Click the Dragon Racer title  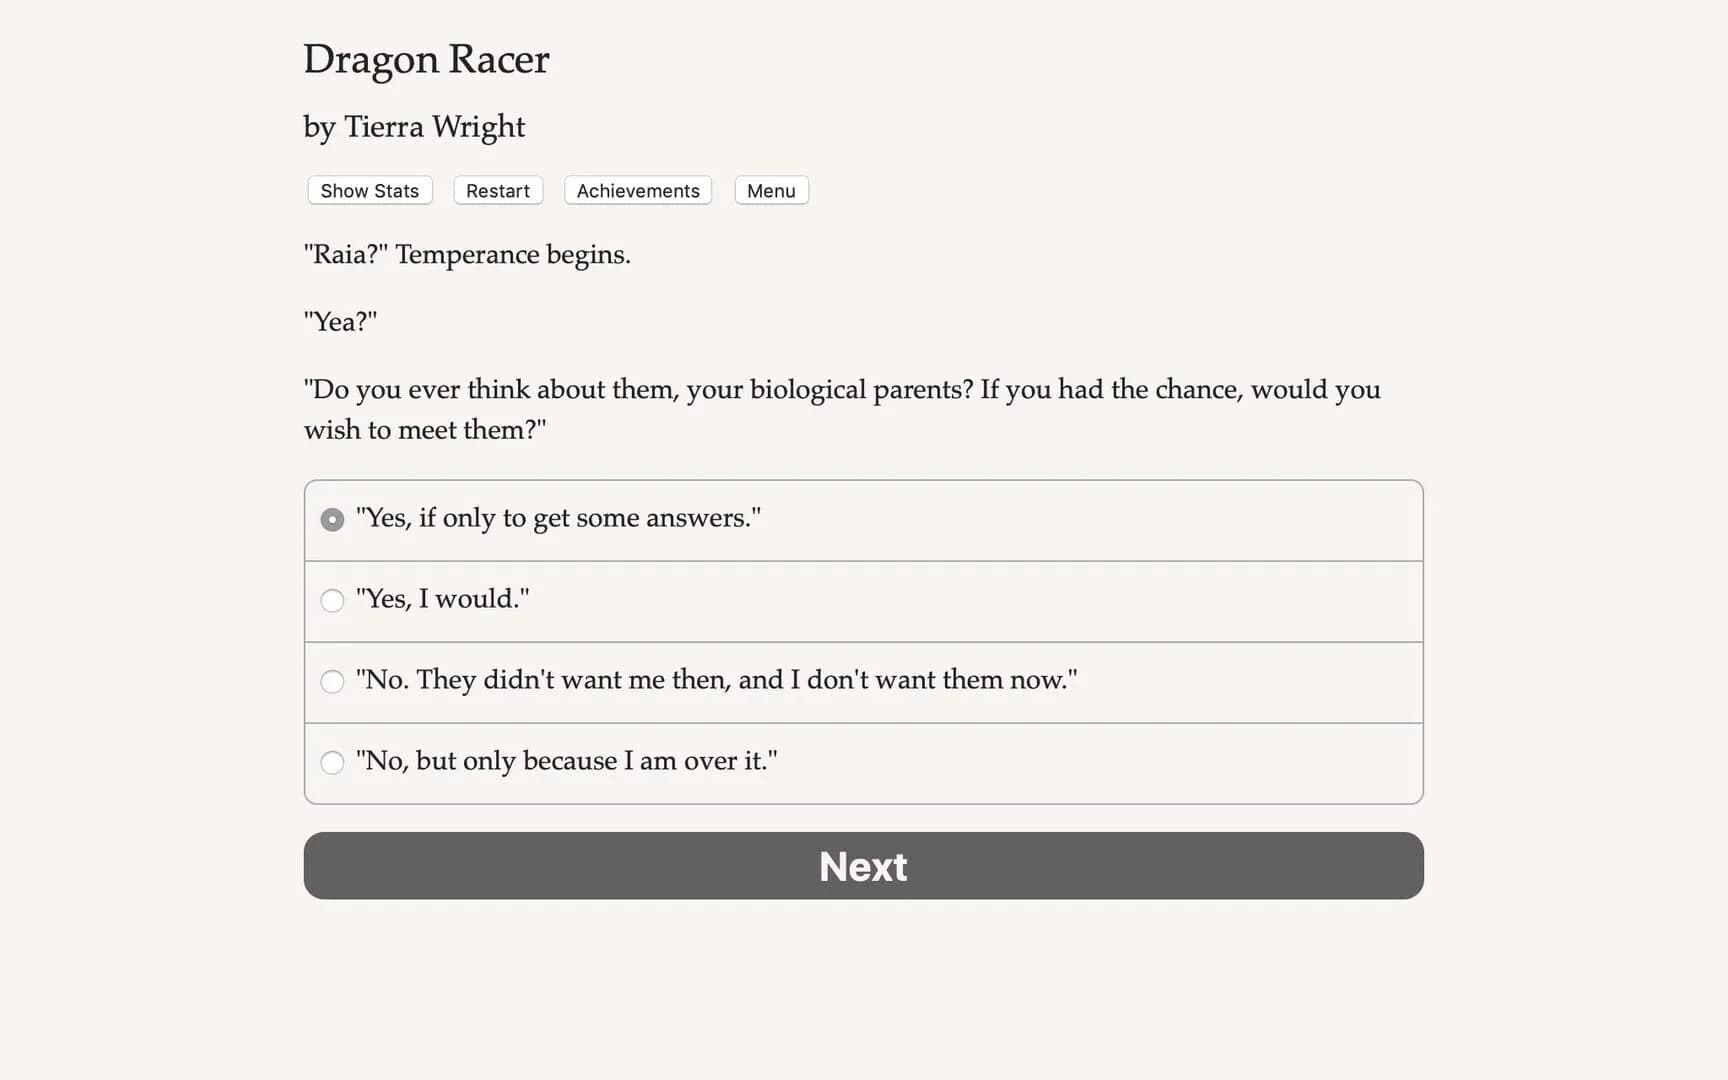tap(426, 60)
